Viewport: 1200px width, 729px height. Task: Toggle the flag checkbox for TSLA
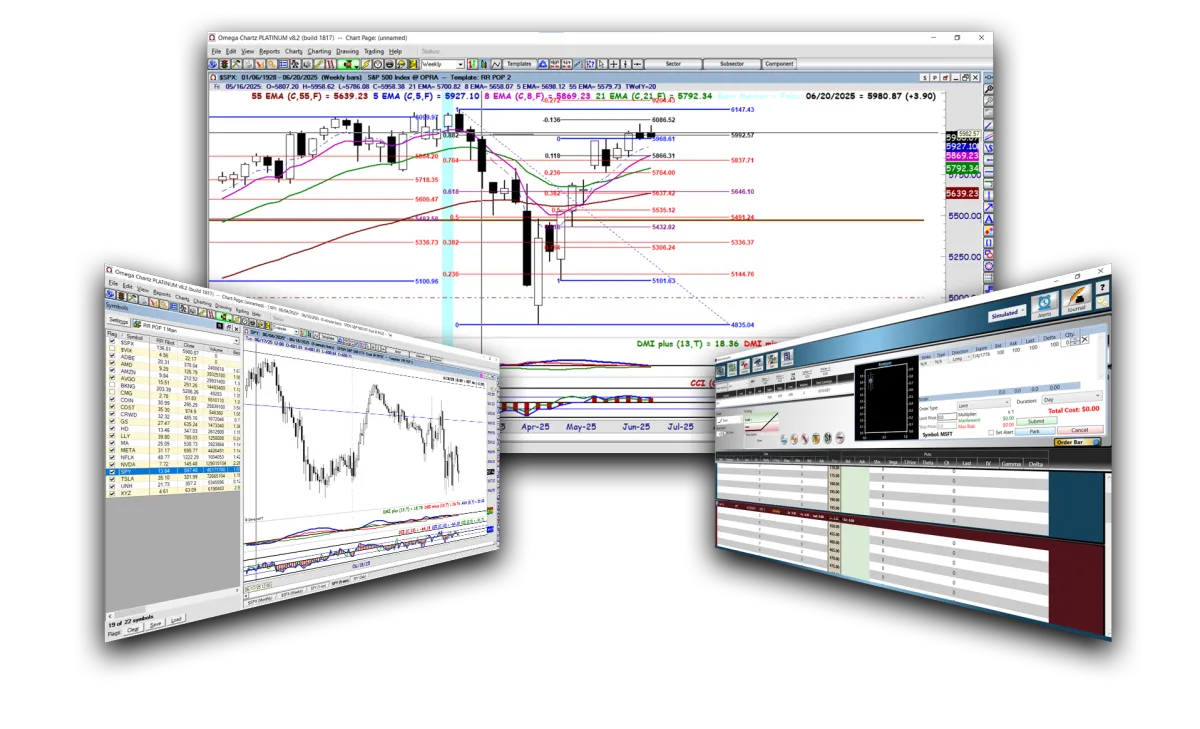click(113, 481)
